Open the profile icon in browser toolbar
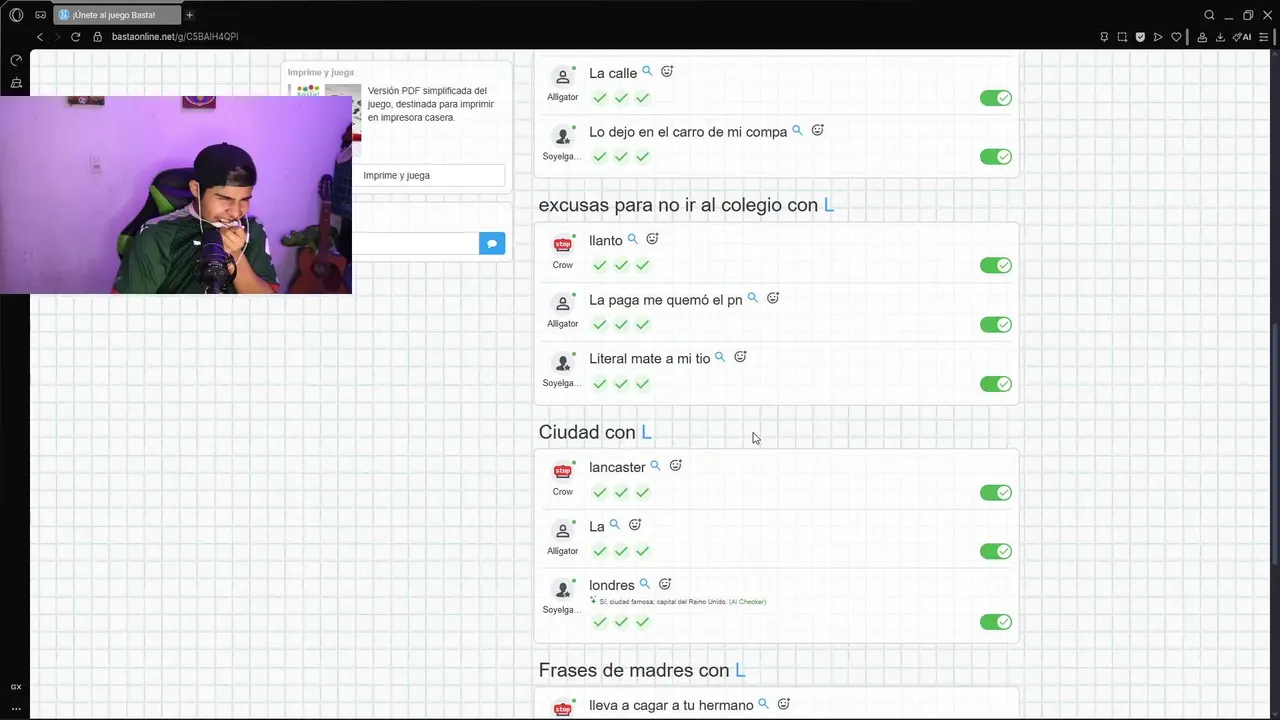 coord(1202,37)
